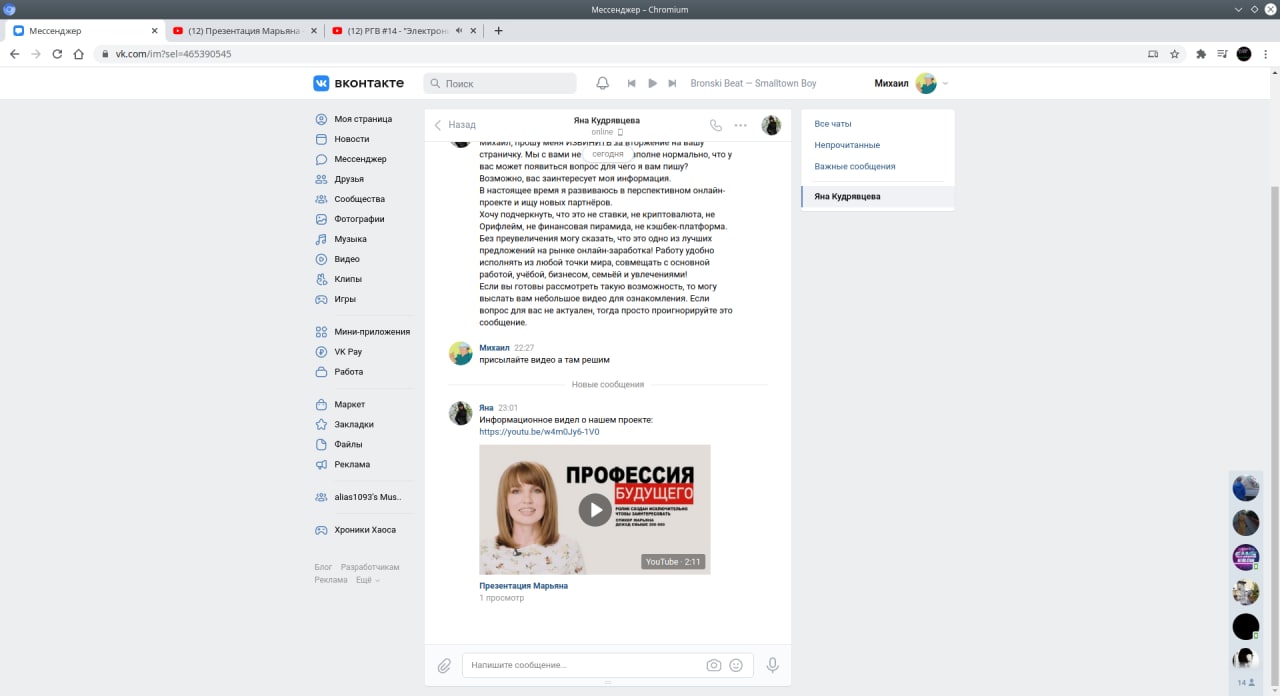Expand the Михаил profile dropdown menu
The image size is (1280, 696).
(x=911, y=83)
